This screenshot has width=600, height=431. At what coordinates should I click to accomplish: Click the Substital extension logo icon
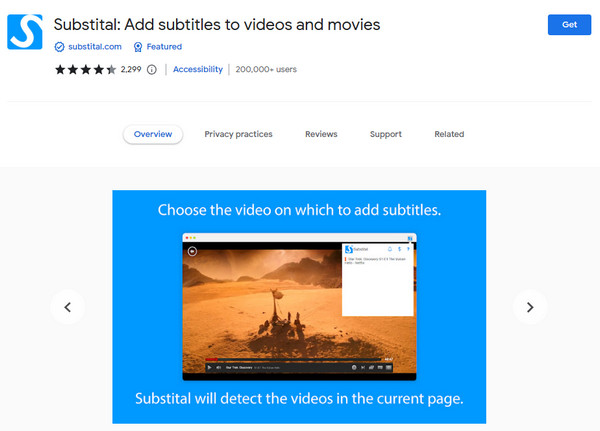point(25,32)
